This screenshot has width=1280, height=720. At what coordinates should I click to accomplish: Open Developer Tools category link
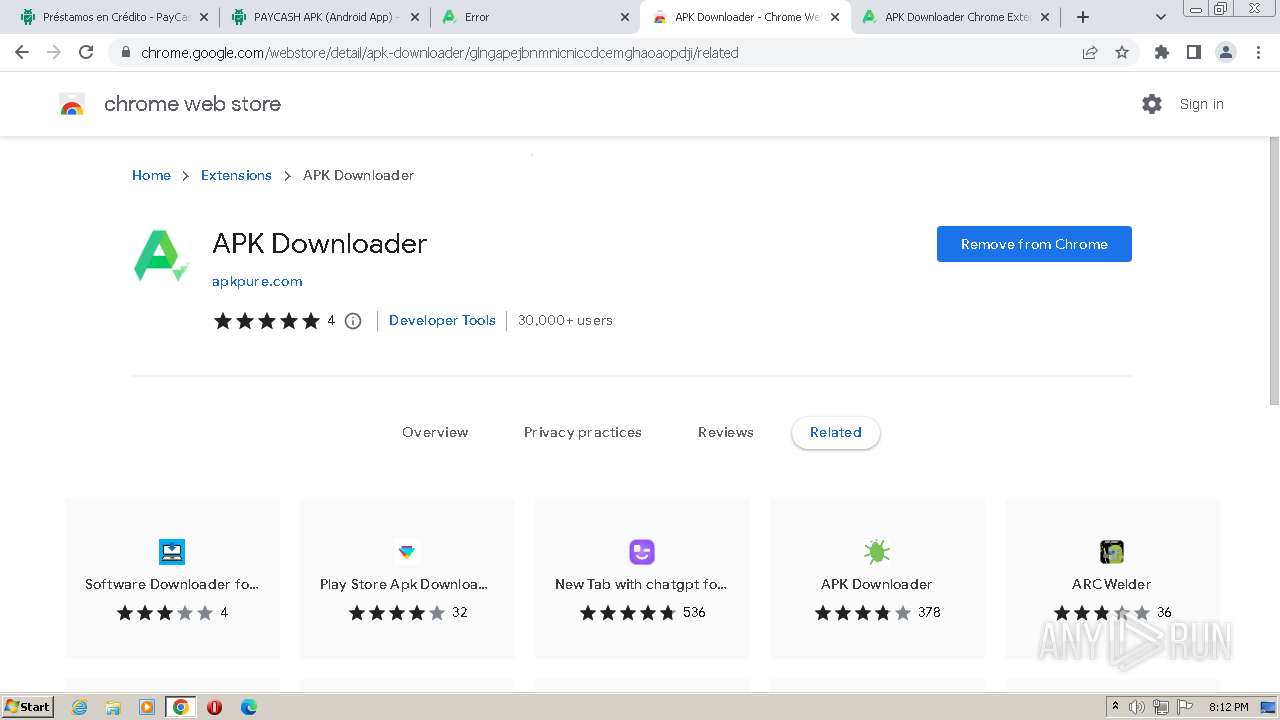(442, 320)
